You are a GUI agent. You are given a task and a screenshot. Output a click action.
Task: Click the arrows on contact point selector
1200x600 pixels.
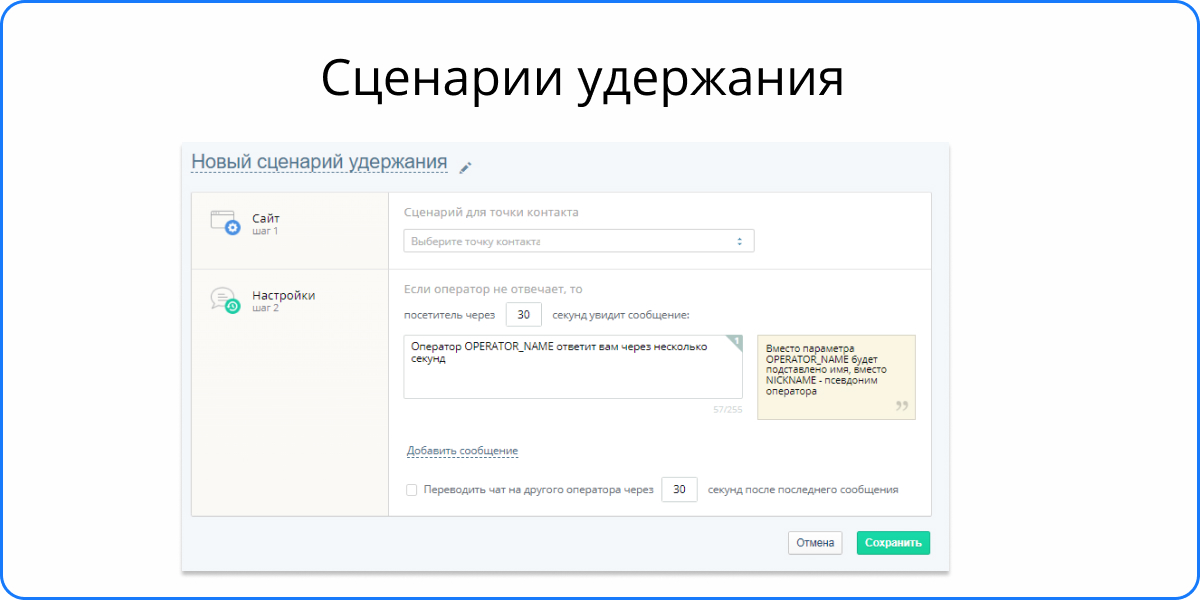739,241
